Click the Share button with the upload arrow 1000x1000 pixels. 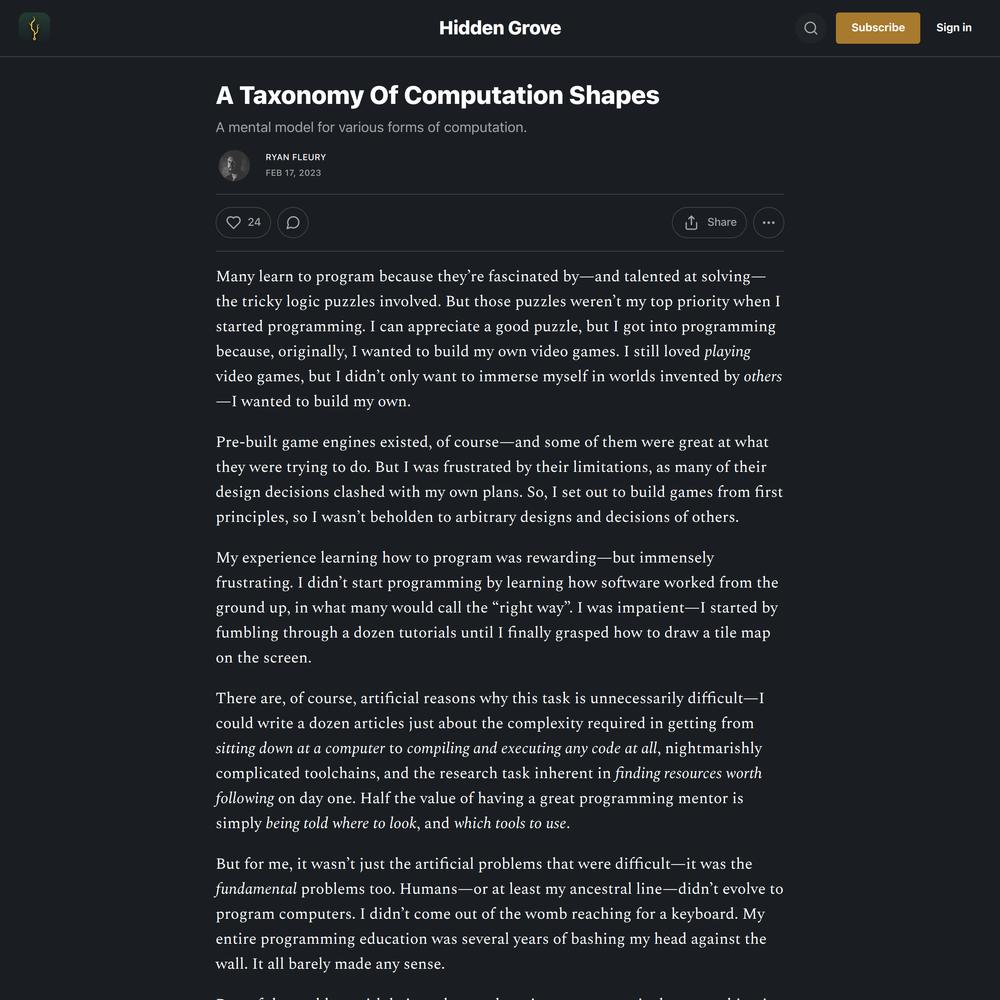[709, 223]
